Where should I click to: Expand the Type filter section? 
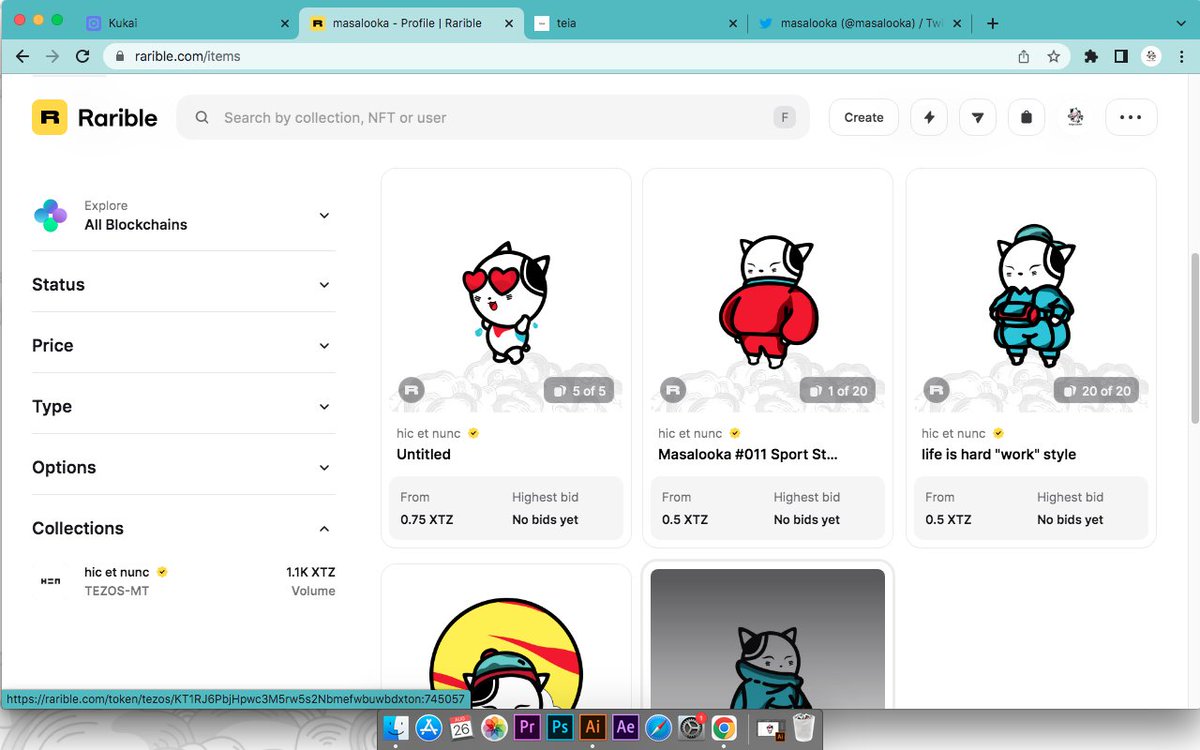point(183,407)
